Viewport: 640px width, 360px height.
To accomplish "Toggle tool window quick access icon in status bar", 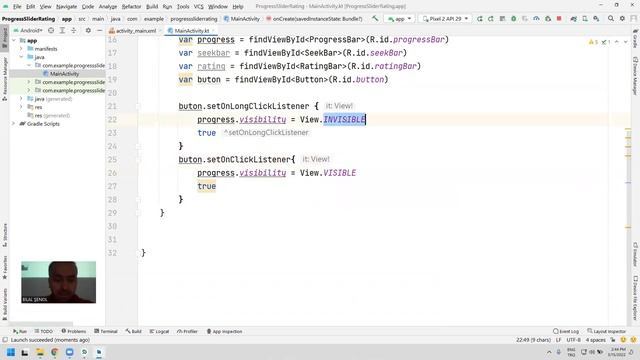I will [x=5, y=340].
